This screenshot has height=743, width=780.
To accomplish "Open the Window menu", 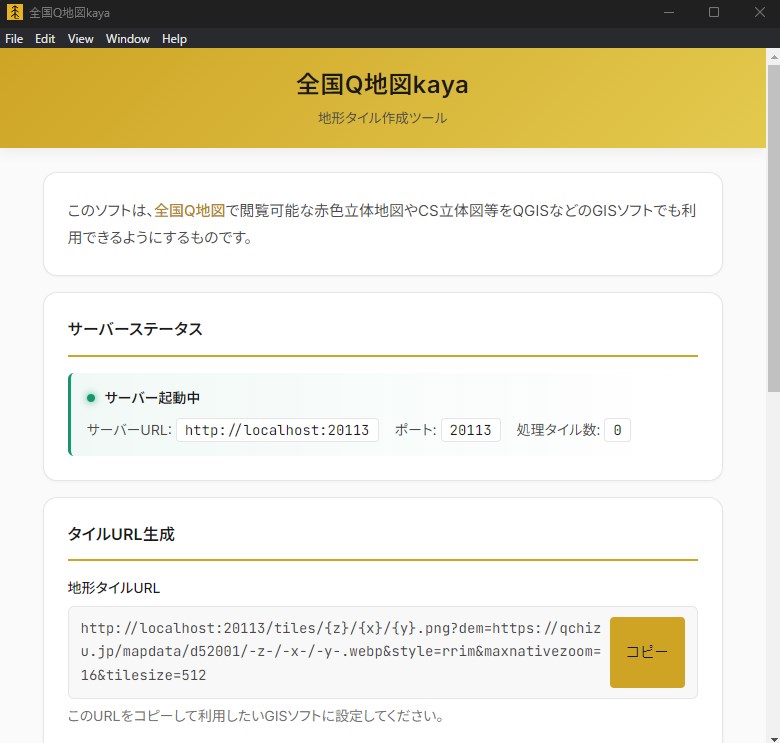I will (127, 39).
